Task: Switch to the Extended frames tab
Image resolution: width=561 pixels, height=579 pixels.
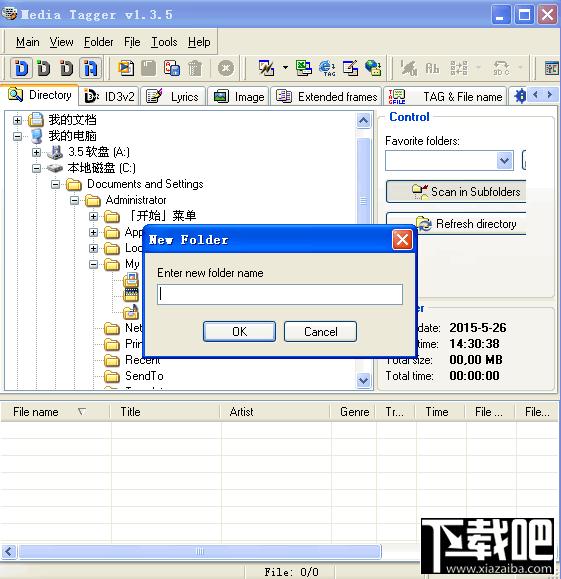Action: point(326,97)
